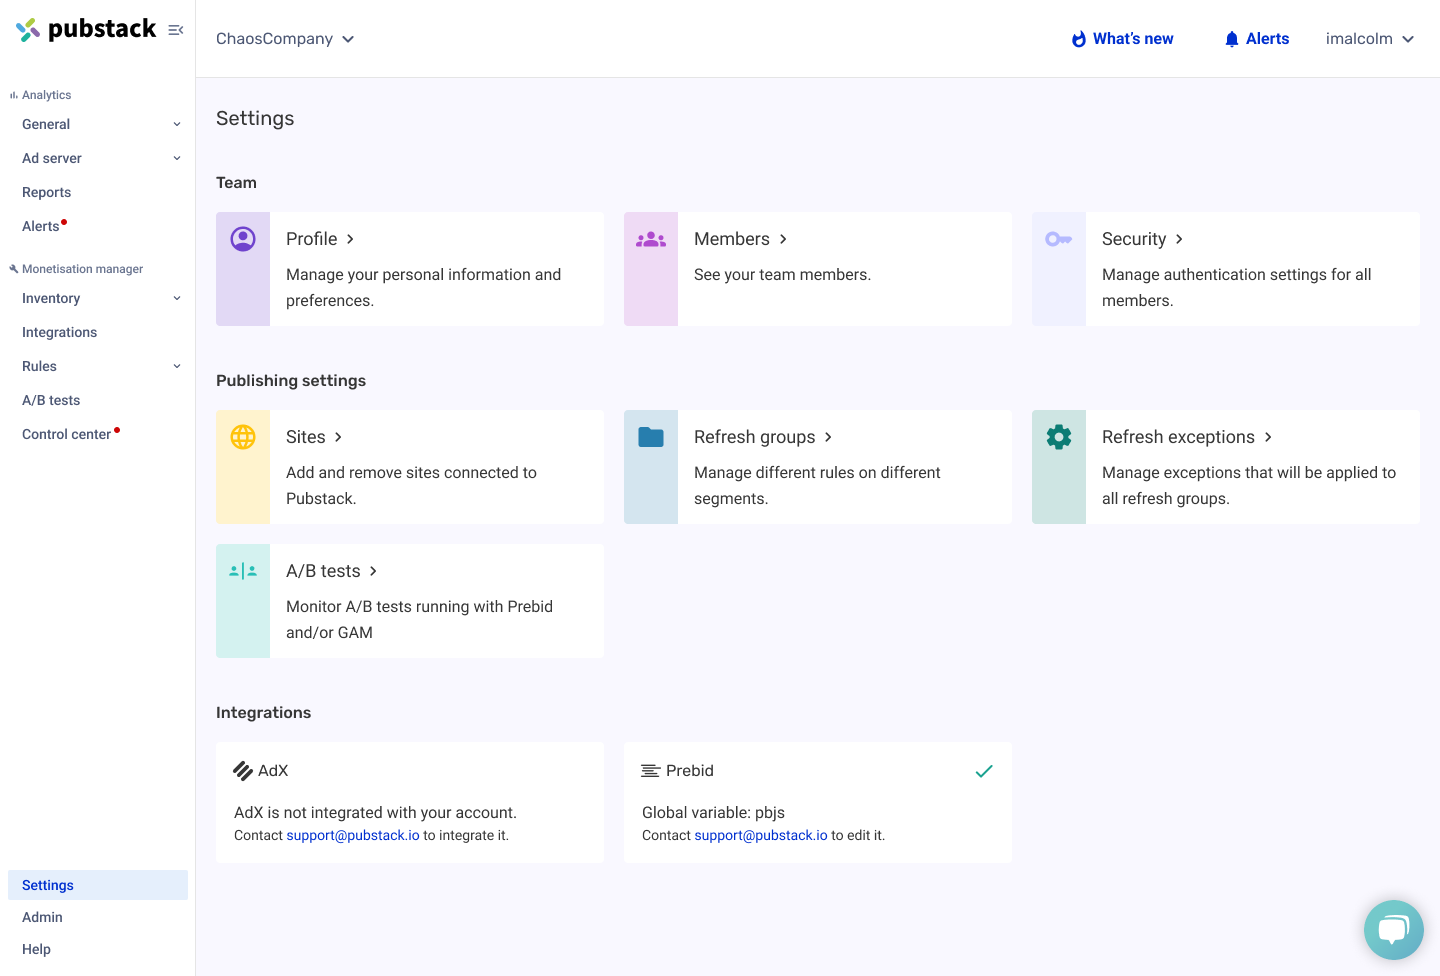Viewport: 1440px width, 976px height.
Task: Click the What's new flame icon
Action: [1079, 39]
